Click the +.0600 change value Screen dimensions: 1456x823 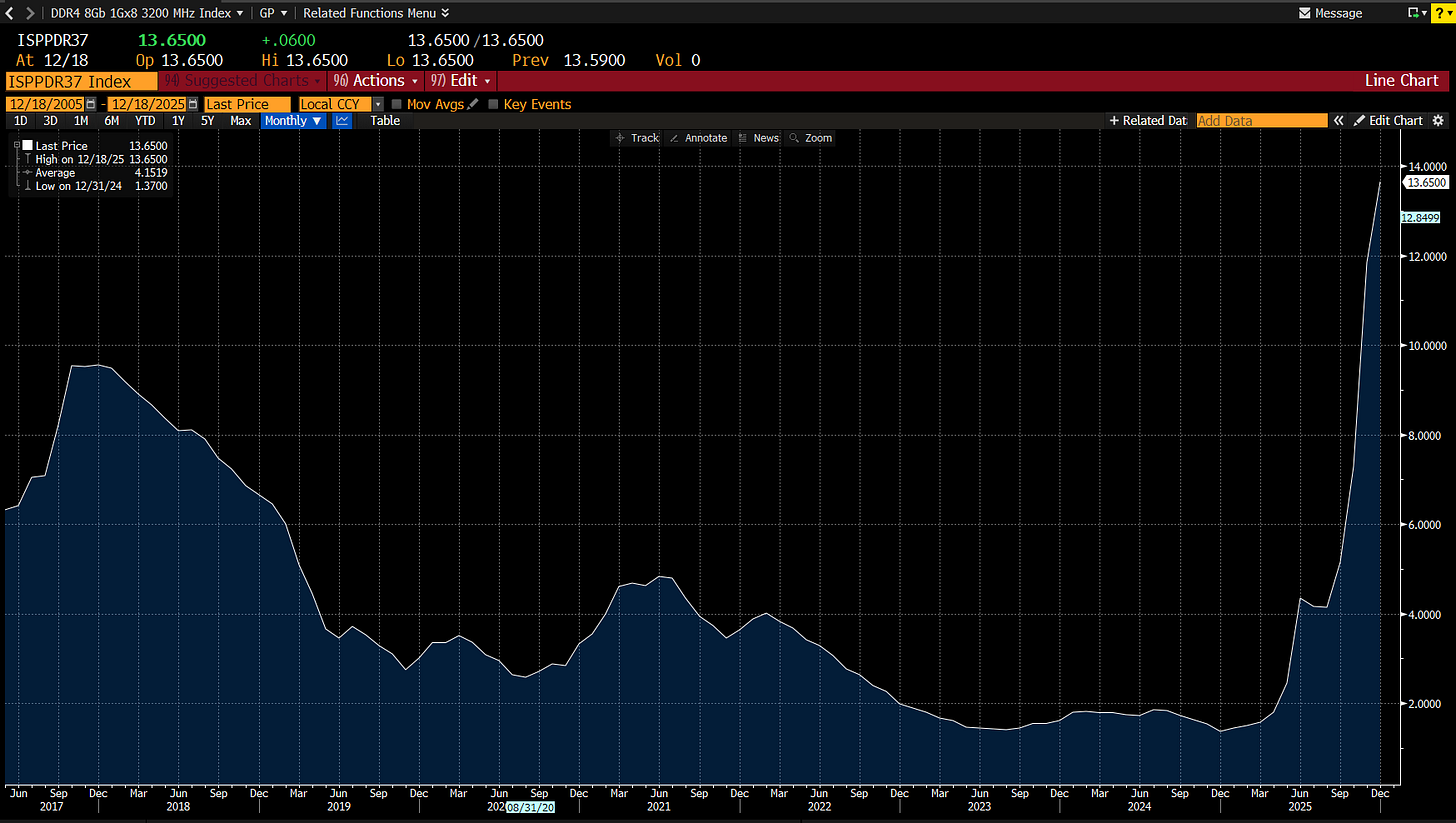(287, 40)
